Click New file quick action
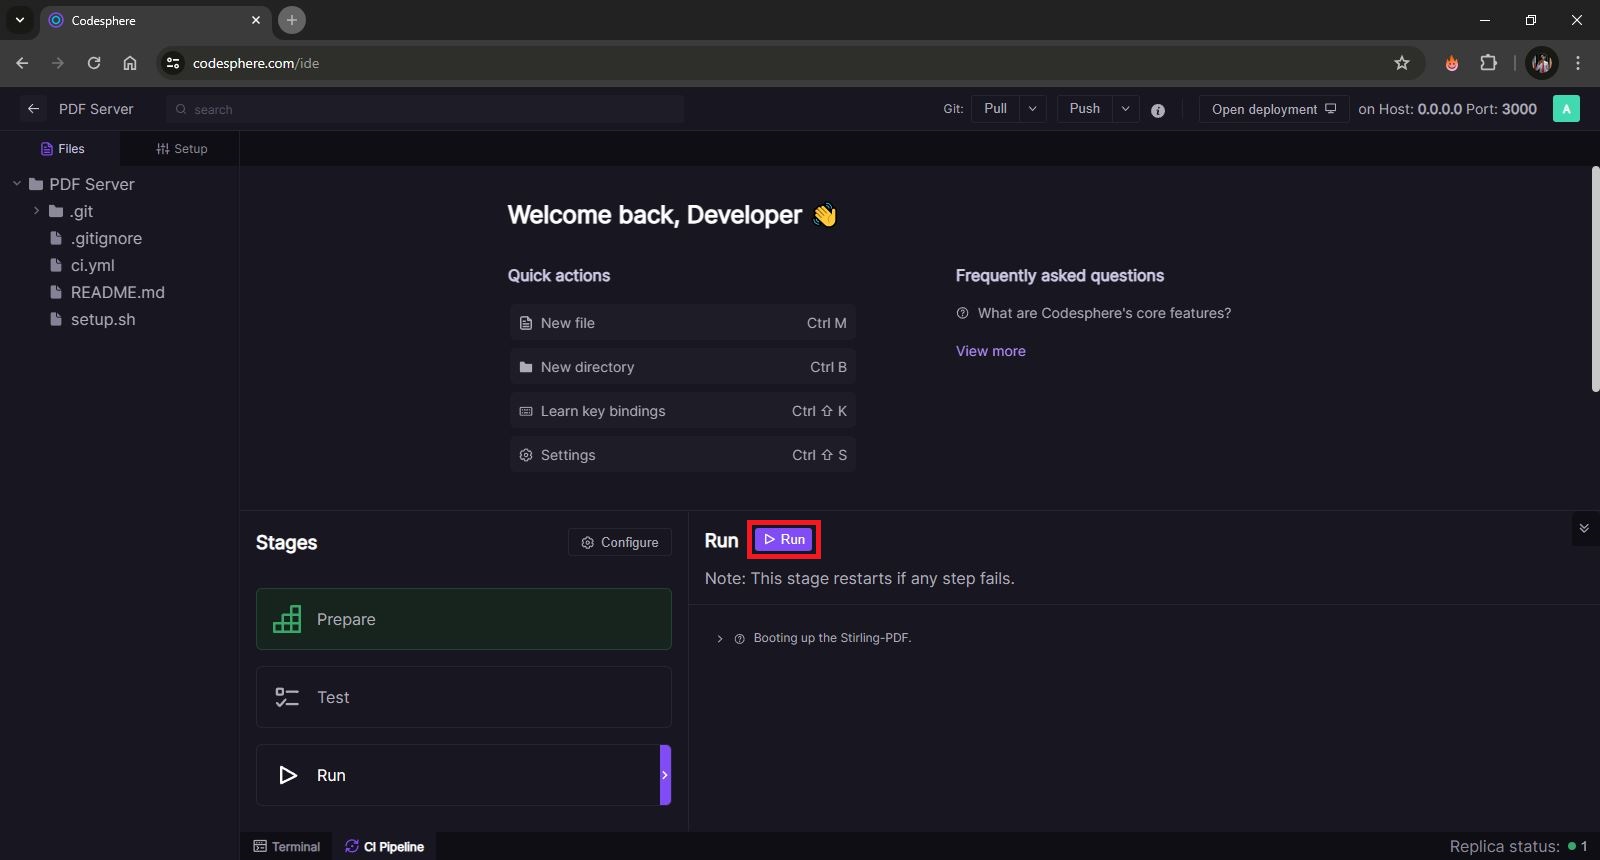 click(683, 323)
